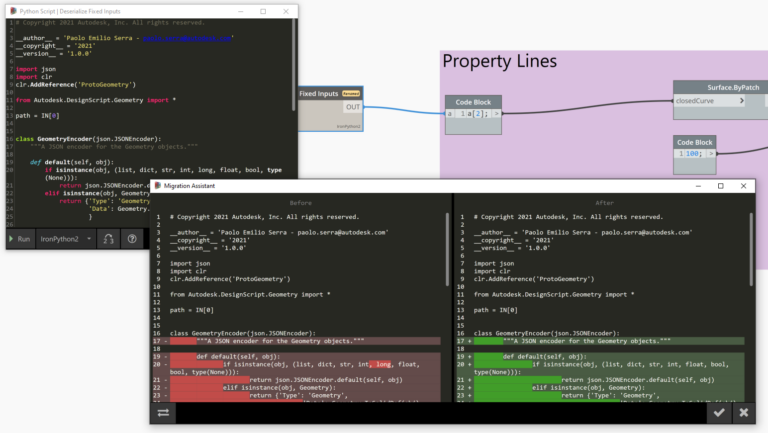Select the Fixed Inputs node title
Screen dimensions: 768x433
319,94
